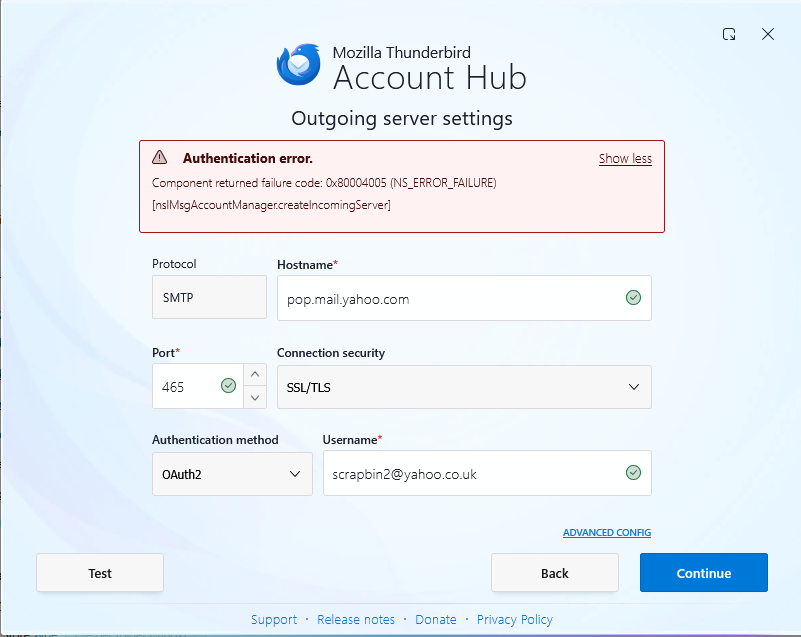Click the Hostname field's green checkmark

point(633,298)
